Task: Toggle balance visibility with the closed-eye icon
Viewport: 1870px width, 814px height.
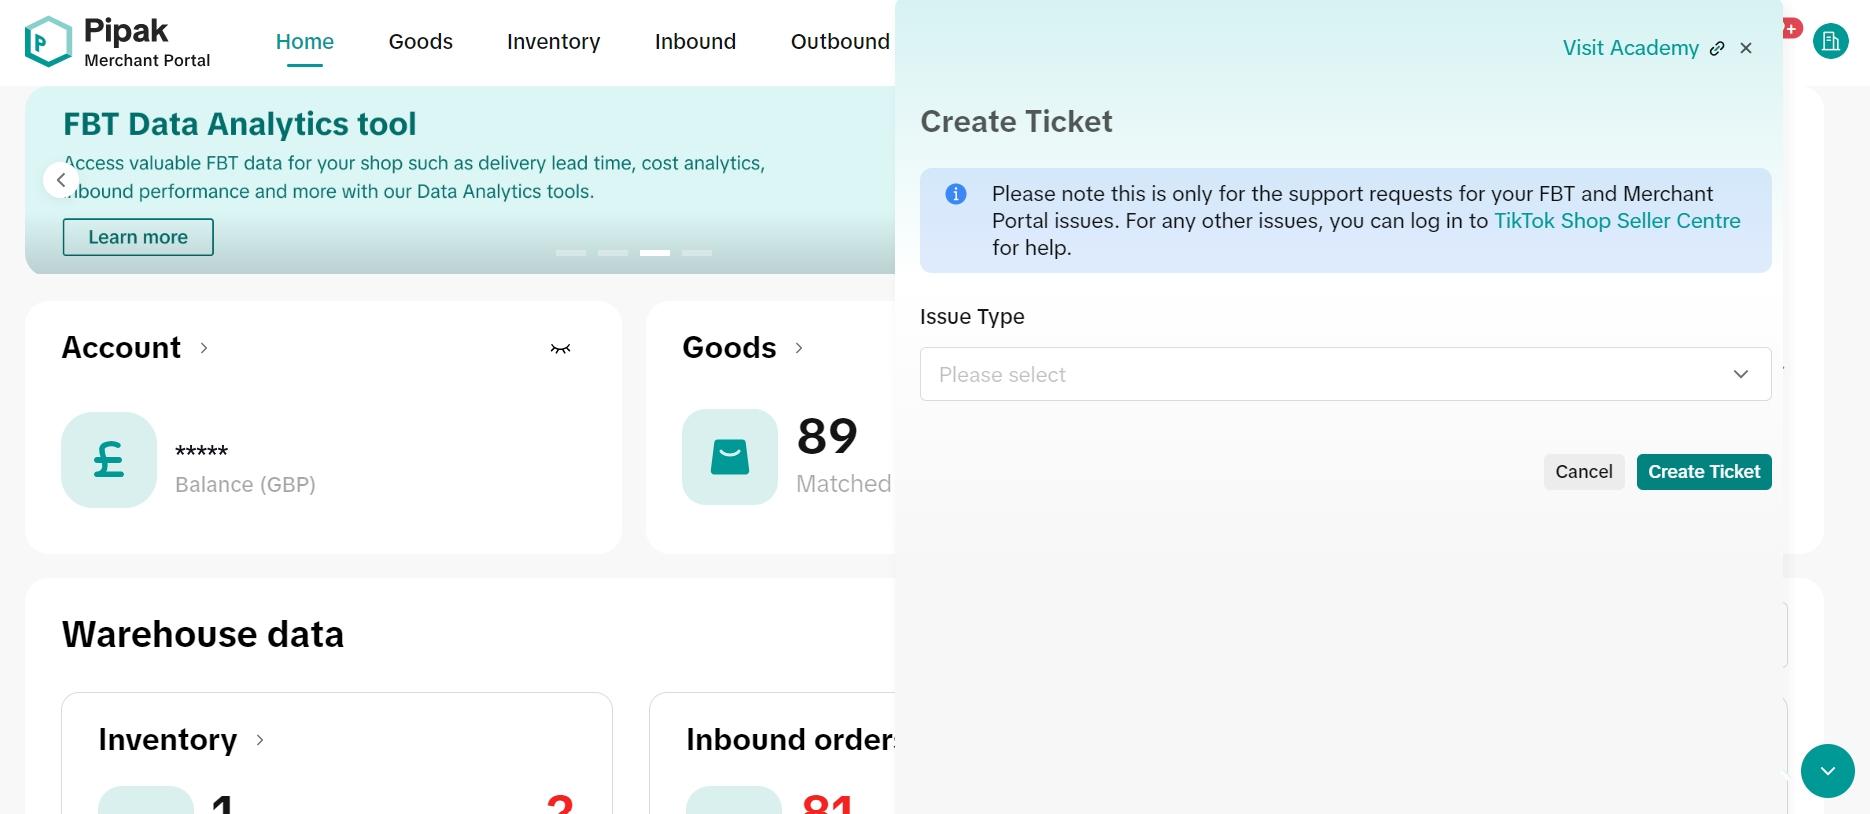Action: tap(560, 349)
